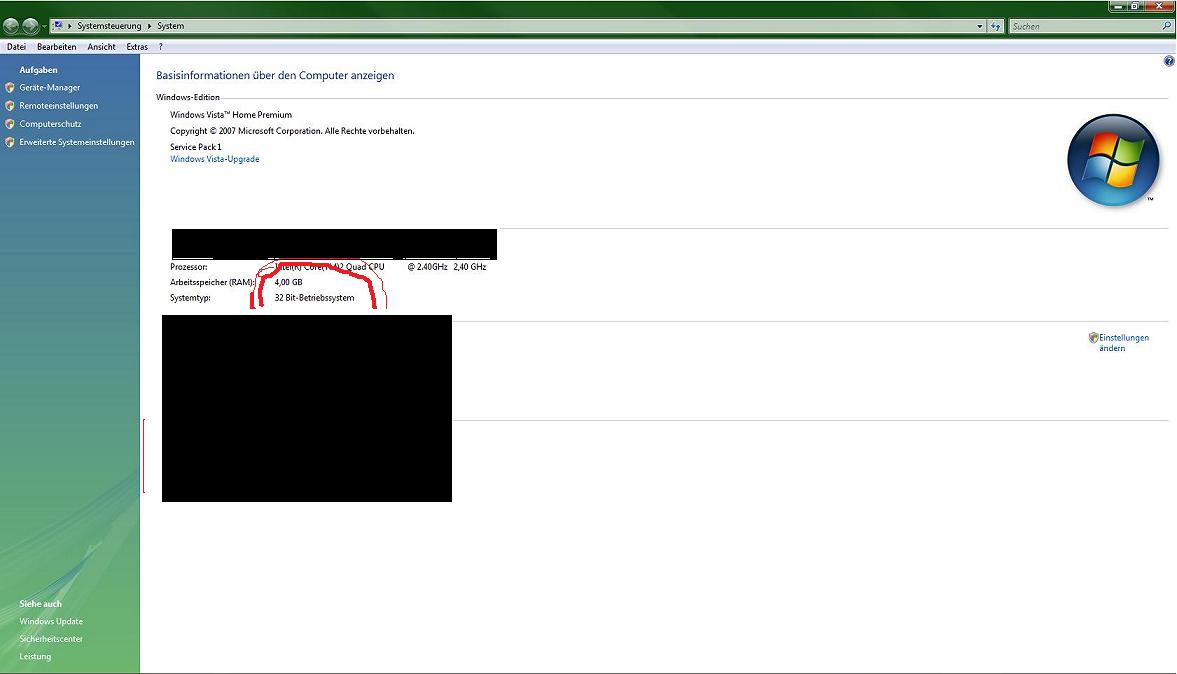
Task: Open Erweiterte Systemeinstellungen from the sidebar
Action: click(76, 143)
